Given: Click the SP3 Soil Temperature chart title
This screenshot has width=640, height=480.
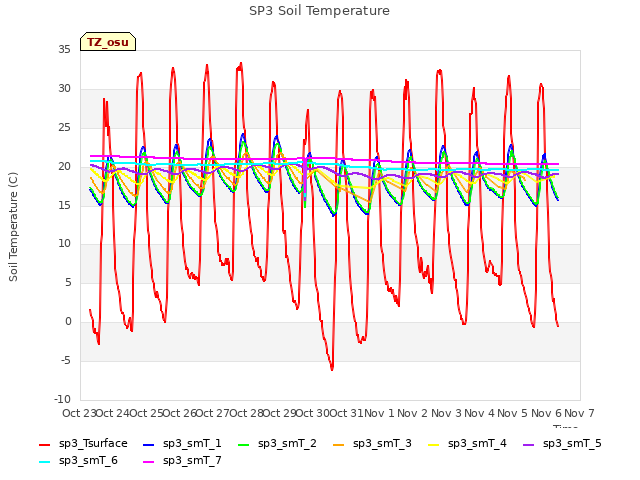Looking at the screenshot, I should [x=319, y=11].
